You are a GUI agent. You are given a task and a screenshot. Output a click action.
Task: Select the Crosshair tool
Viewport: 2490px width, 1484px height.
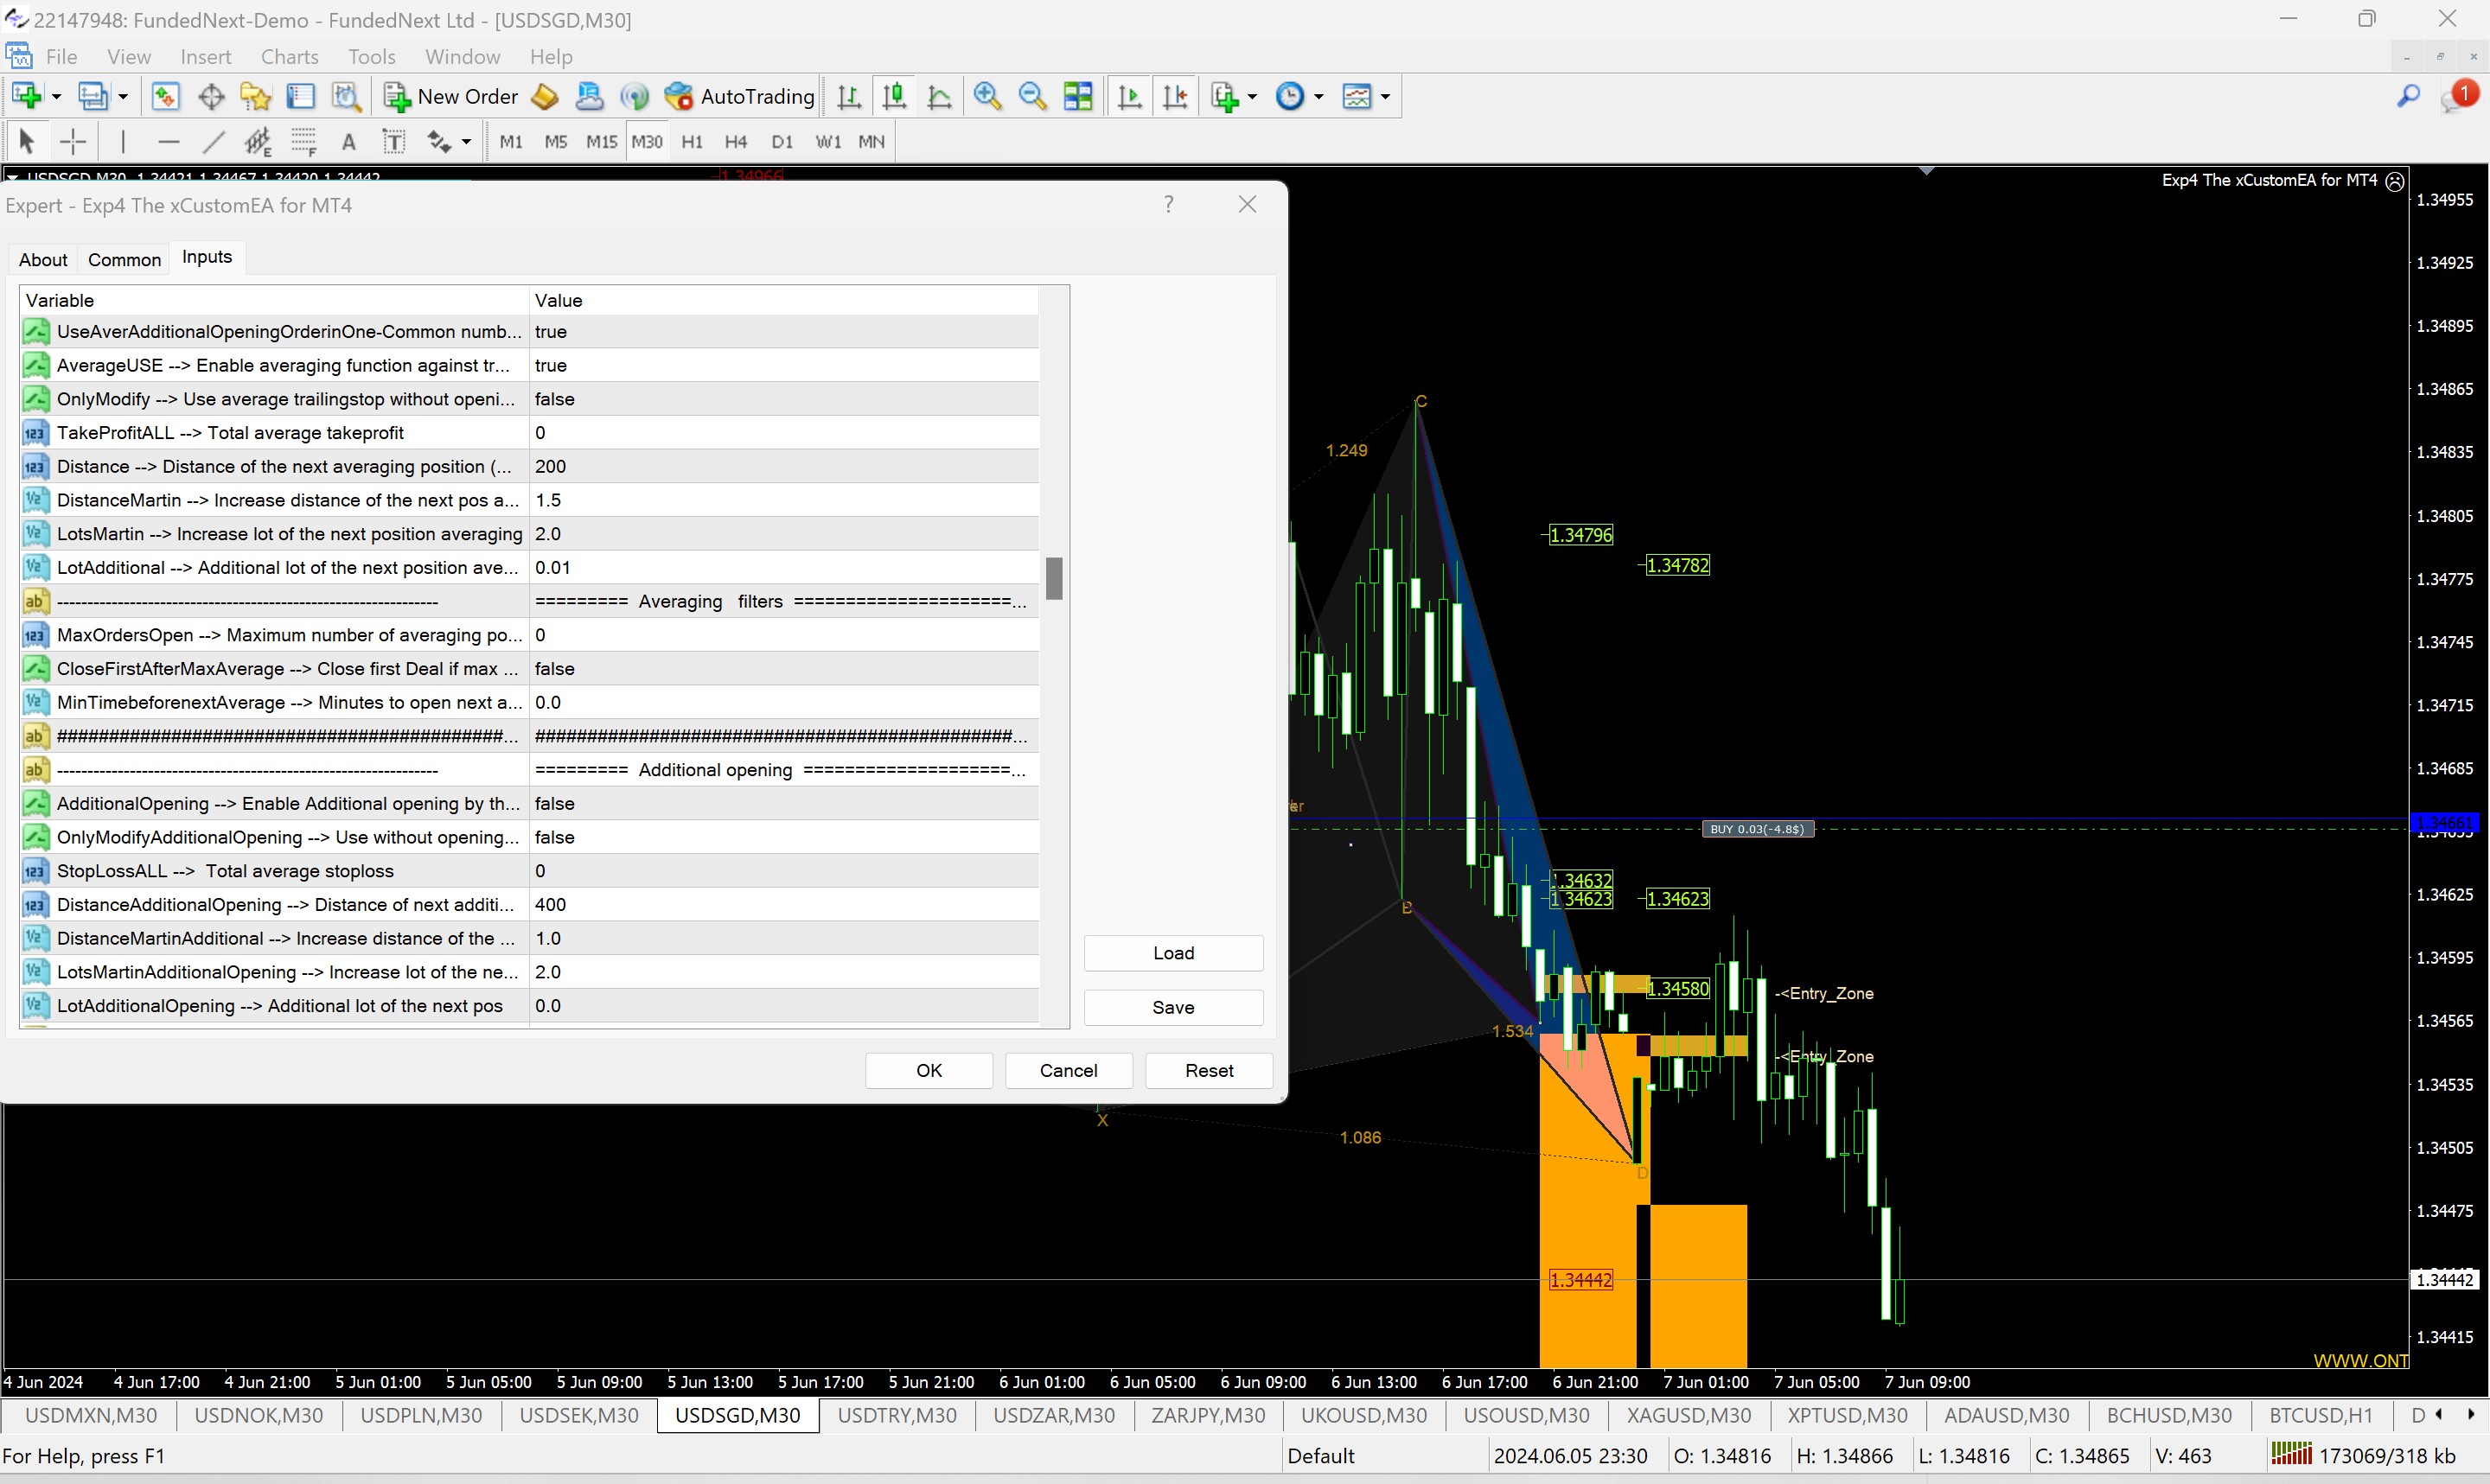coord(73,142)
